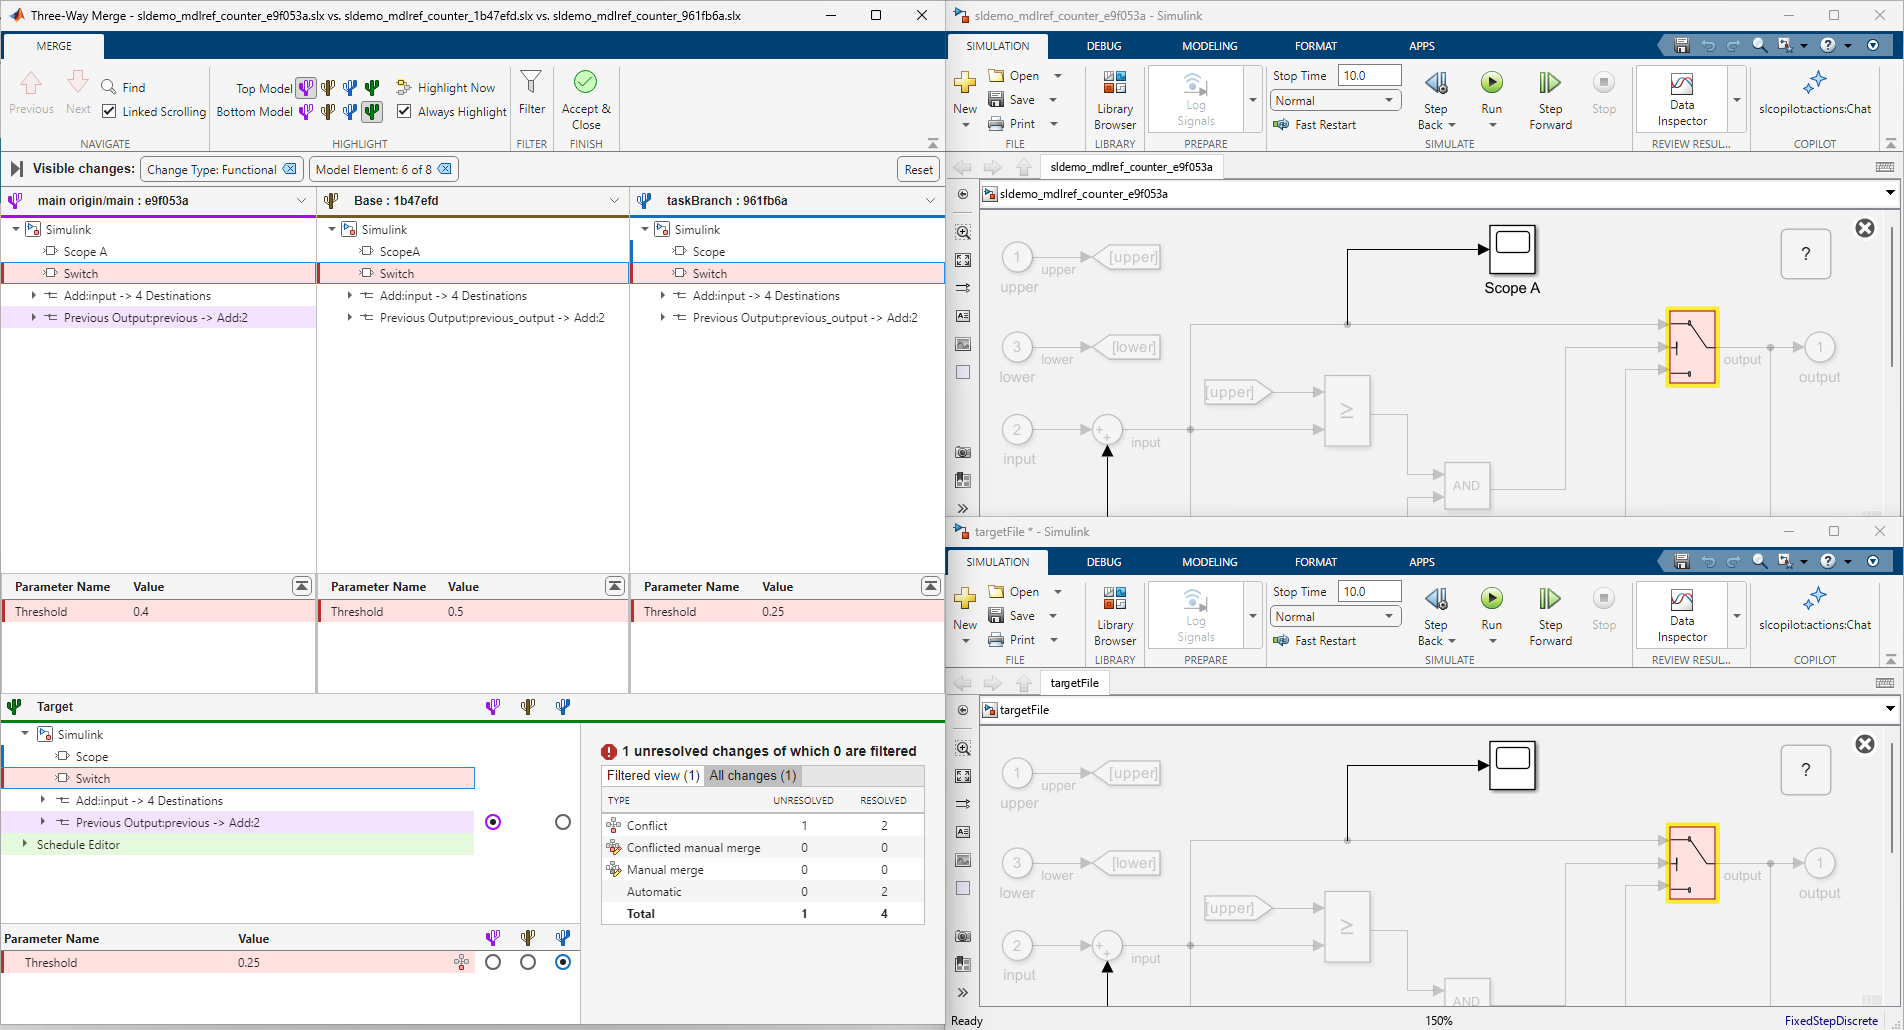
Task: Click Open button in sldemo_mdlref_counter window
Action: point(1014,76)
